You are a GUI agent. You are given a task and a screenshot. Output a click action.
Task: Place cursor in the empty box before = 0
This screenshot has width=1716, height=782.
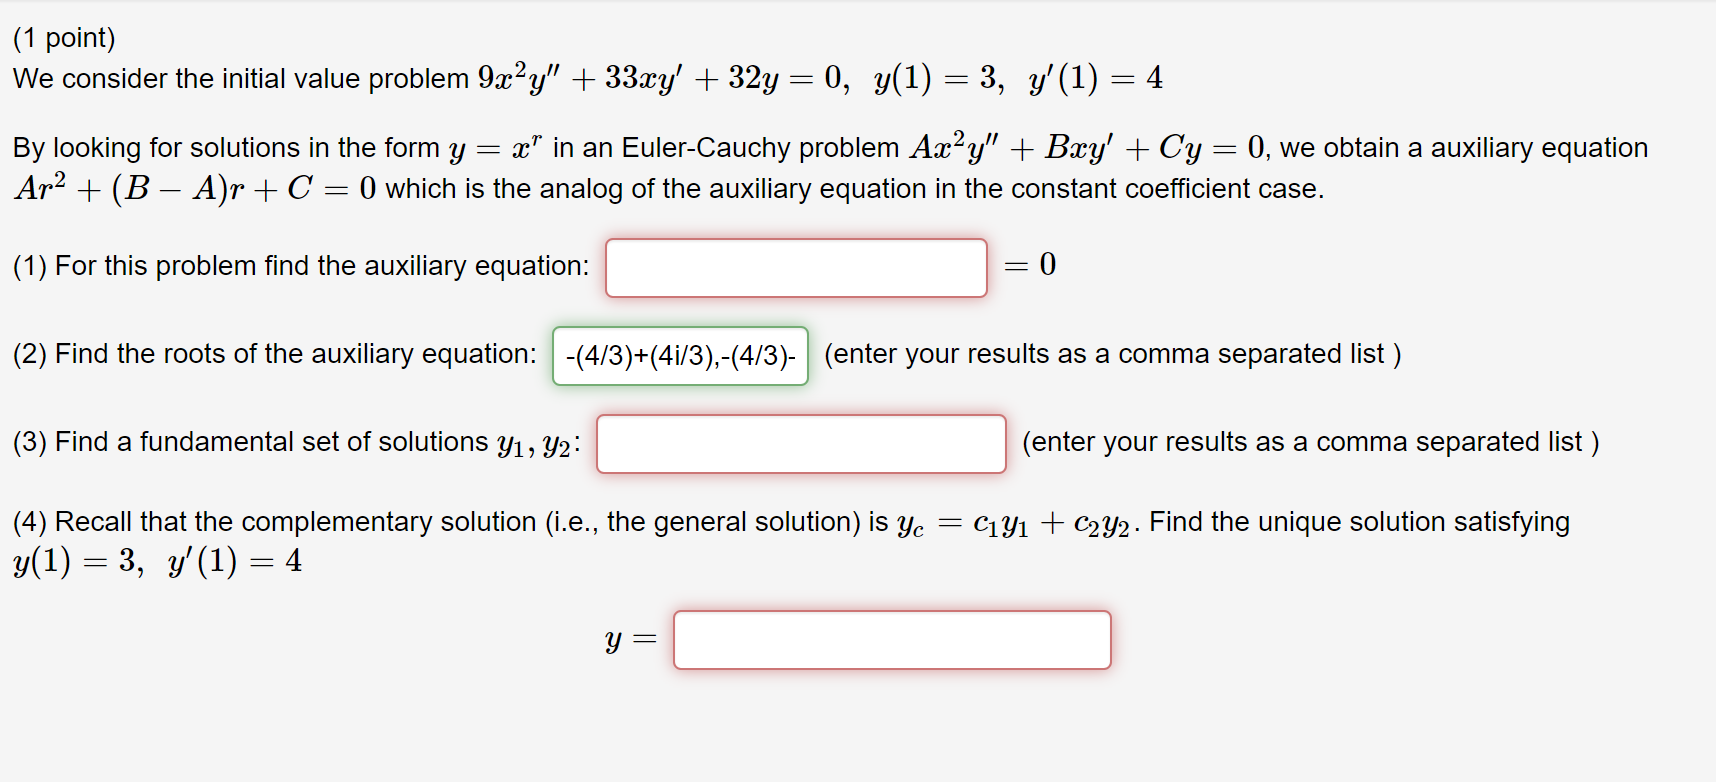797,267
